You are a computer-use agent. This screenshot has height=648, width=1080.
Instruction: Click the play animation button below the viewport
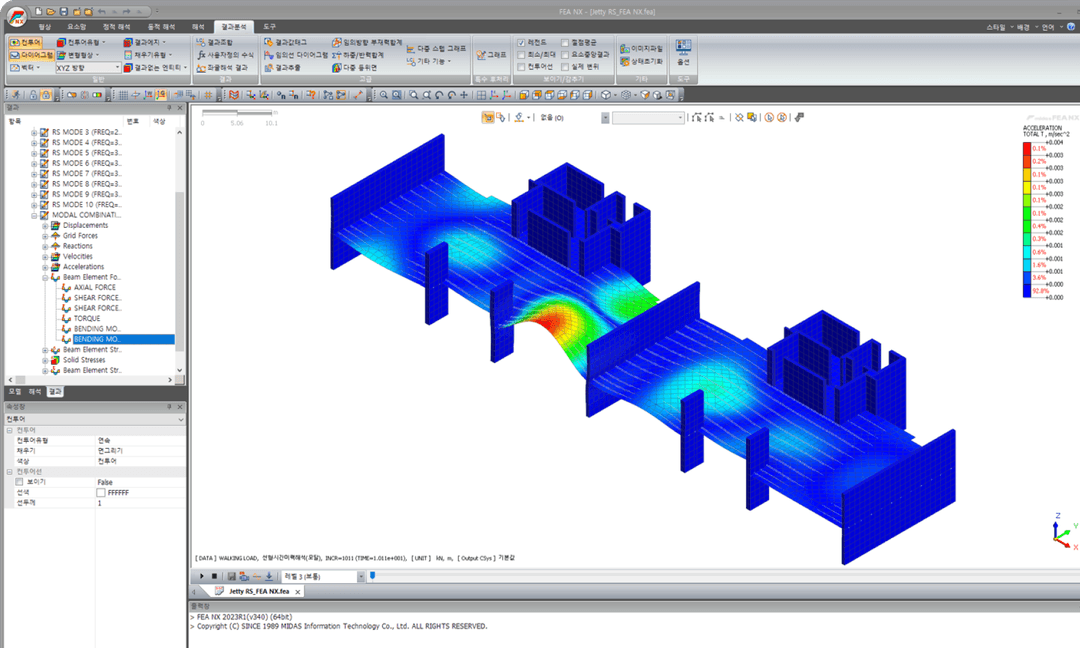pyautogui.click(x=202, y=576)
